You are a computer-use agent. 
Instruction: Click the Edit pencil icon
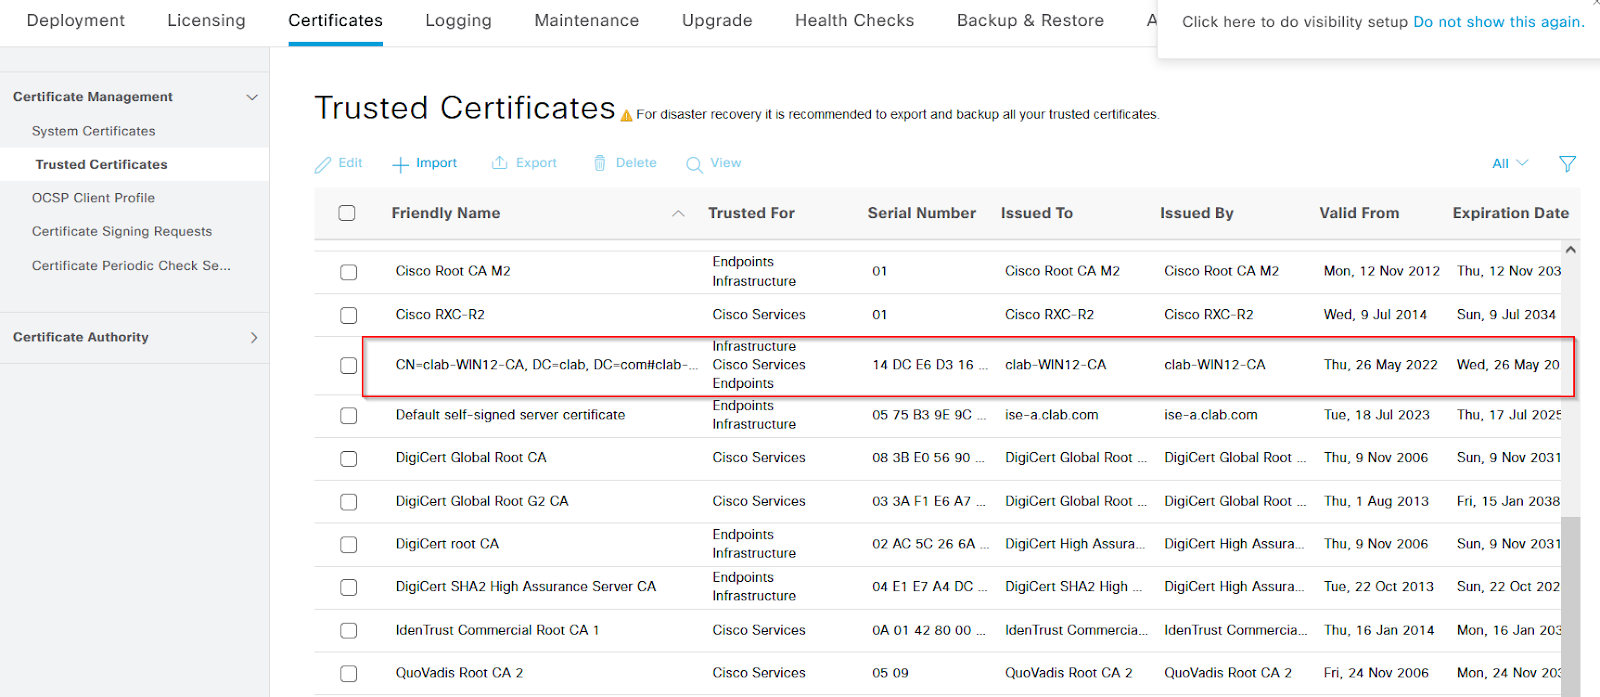[x=323, y=164]
